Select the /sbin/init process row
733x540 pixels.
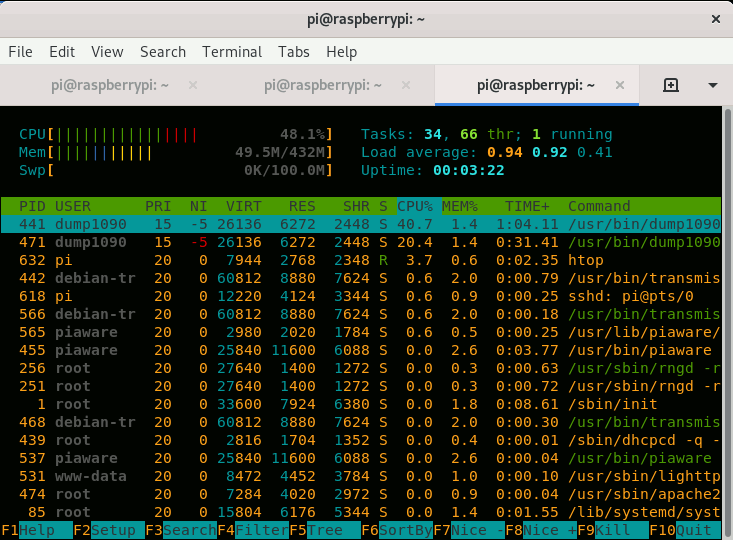pos(361,404)
